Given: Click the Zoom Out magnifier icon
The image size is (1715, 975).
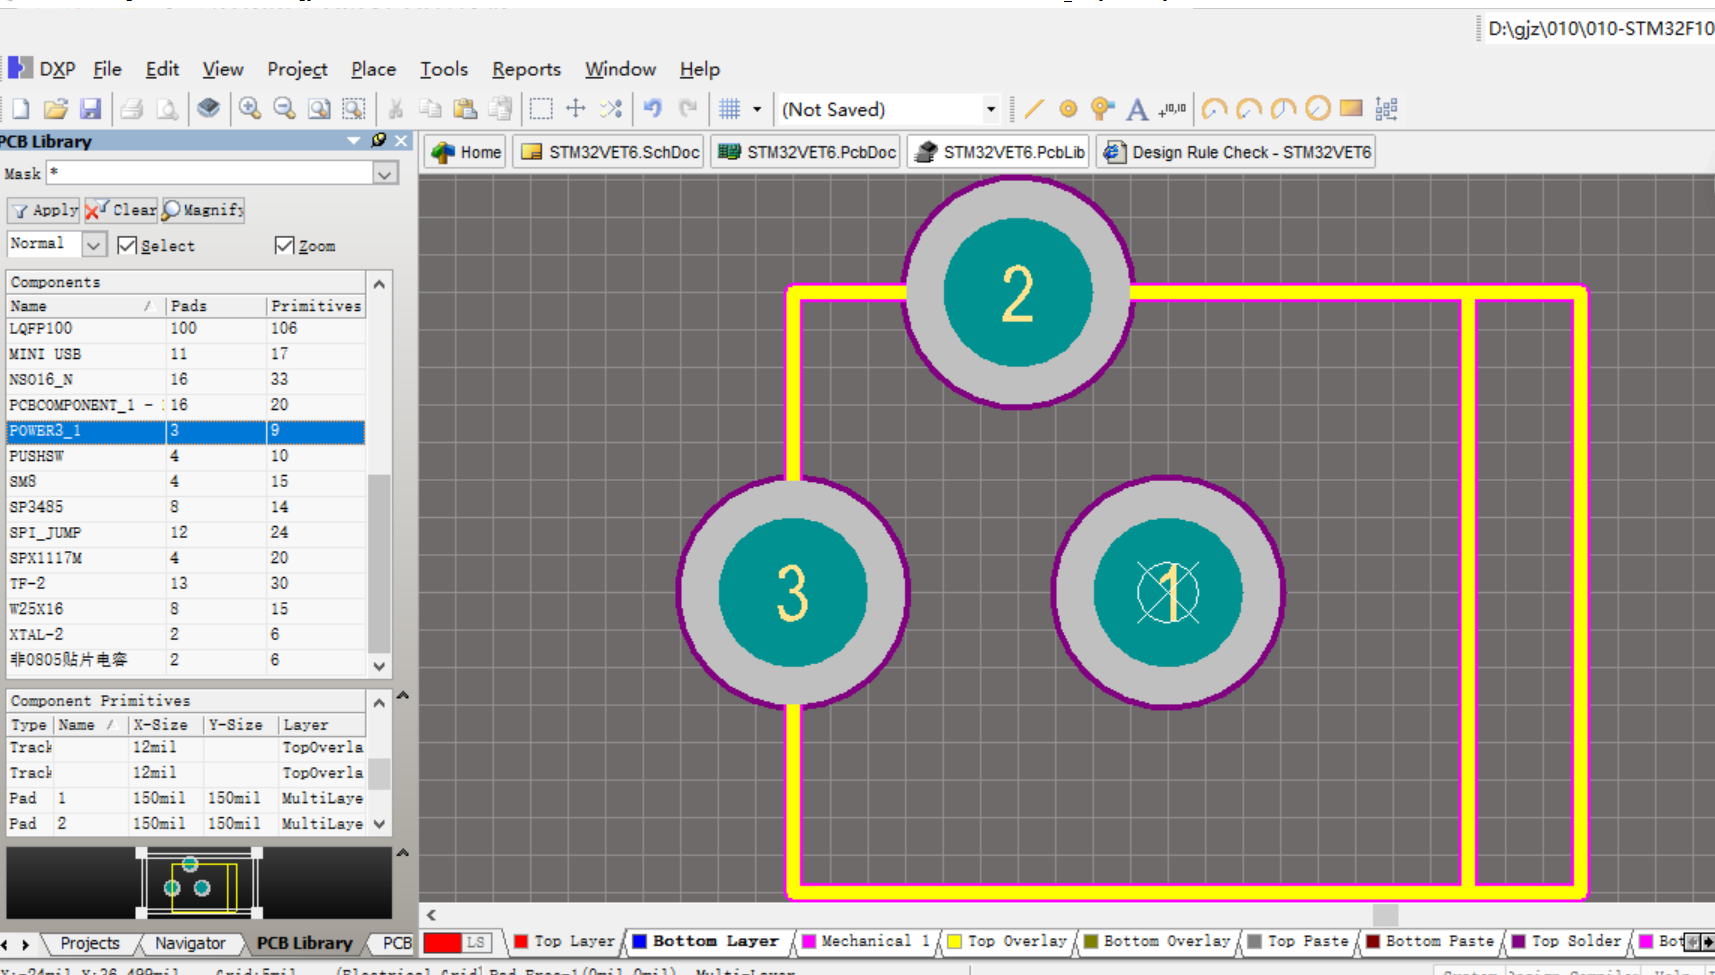Looking at the screenshot, I should [x=284, y=108].
